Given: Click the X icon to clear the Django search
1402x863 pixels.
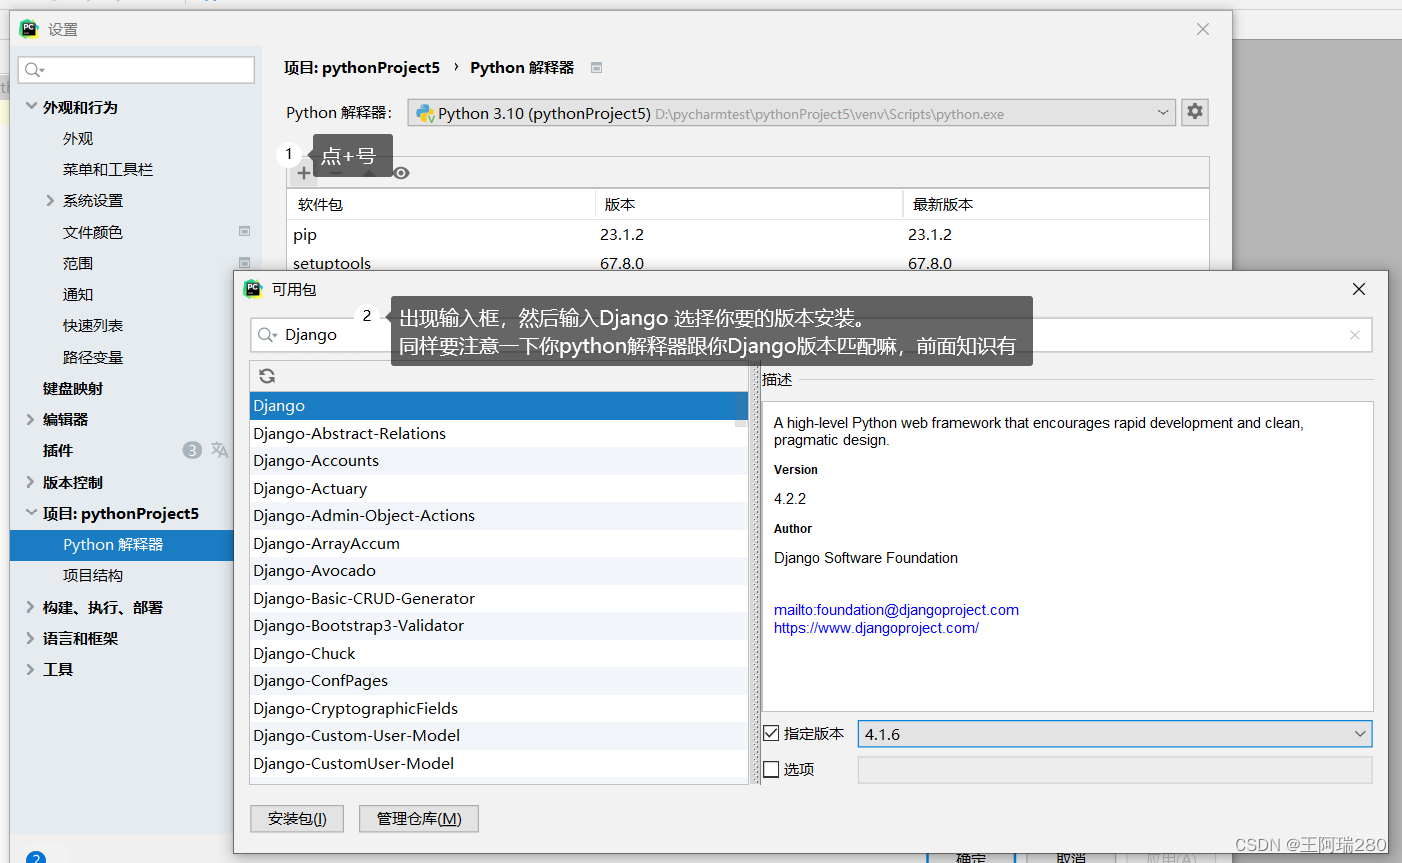Looking at the screenshot, I should 1355,335.
